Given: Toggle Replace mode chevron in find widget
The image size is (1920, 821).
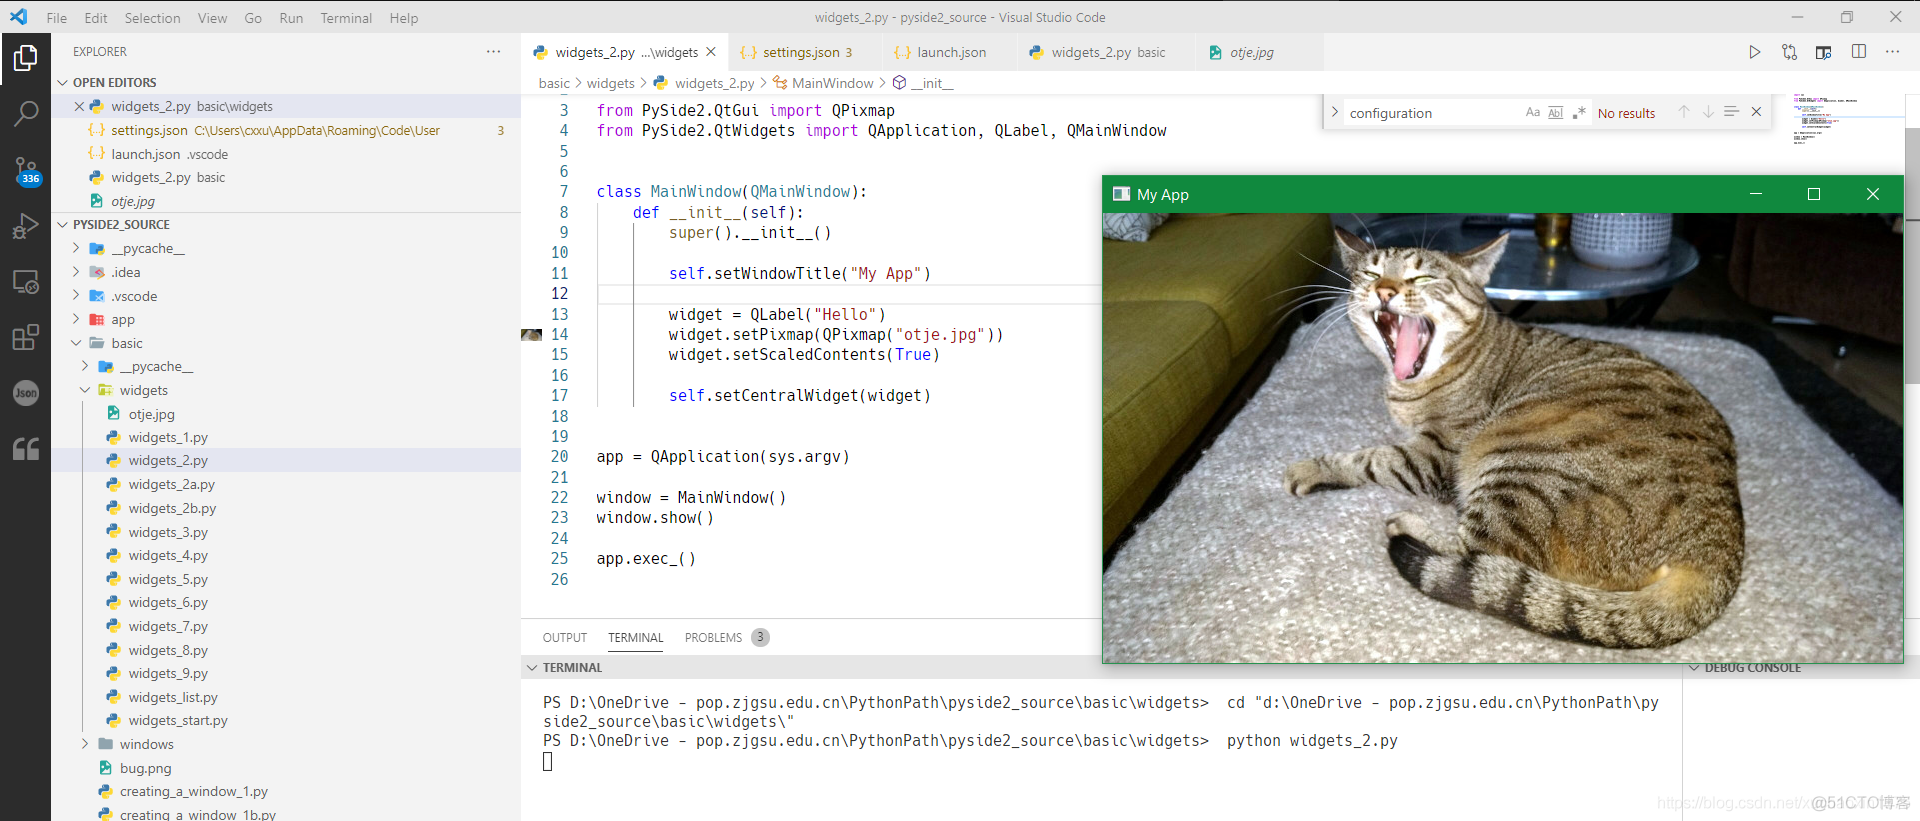Looking at the screenshot, I should click(1335, 112).
